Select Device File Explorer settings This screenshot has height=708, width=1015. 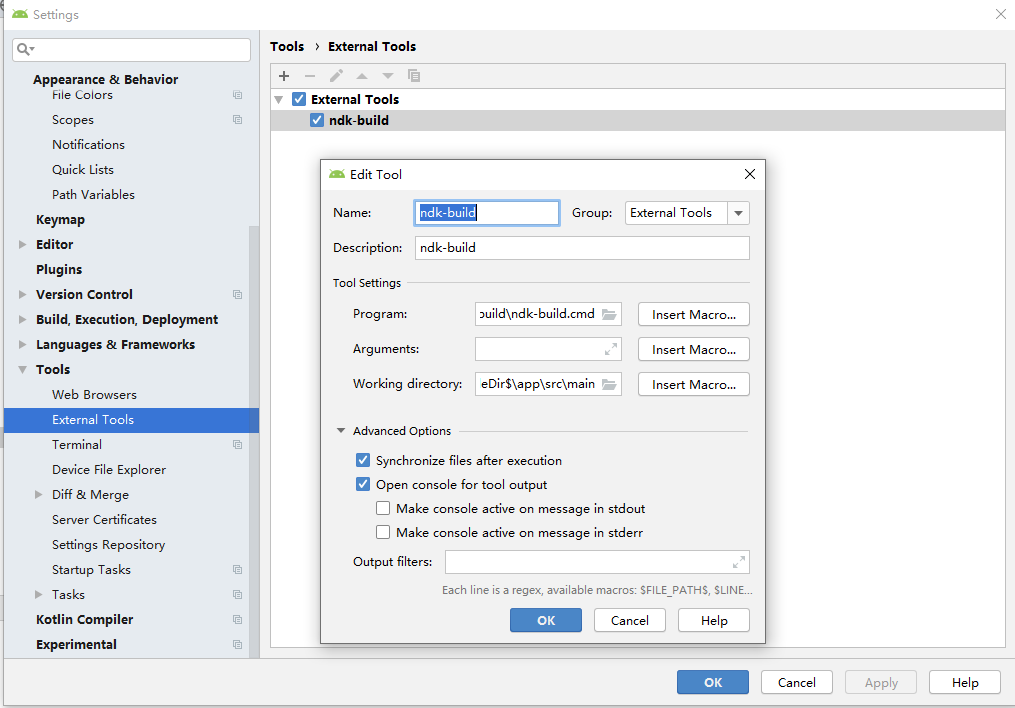pos(109,470)
